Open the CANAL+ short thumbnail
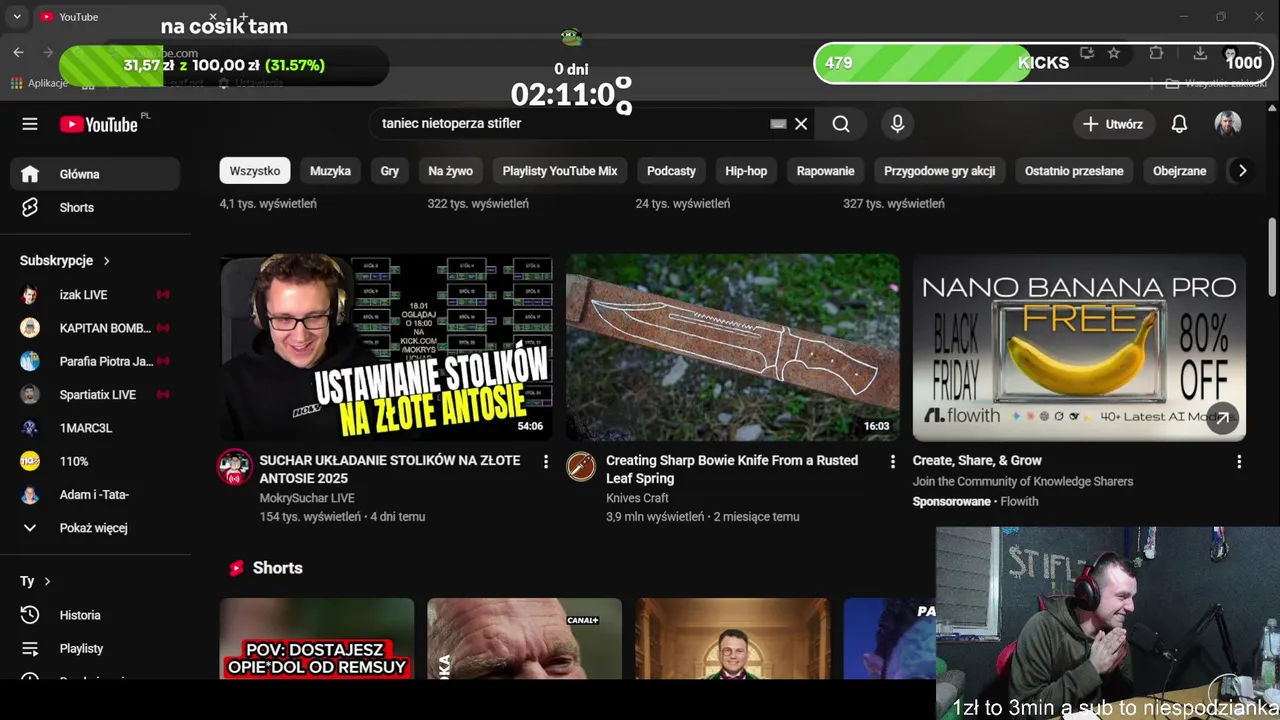Screen dimensions: 1280x720 [x=525, y=639]
